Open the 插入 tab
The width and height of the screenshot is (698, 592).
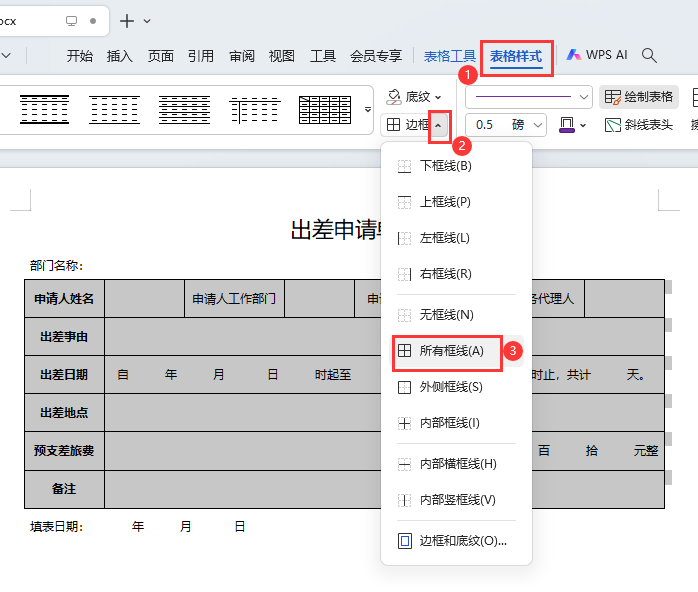tap(120, 56)
